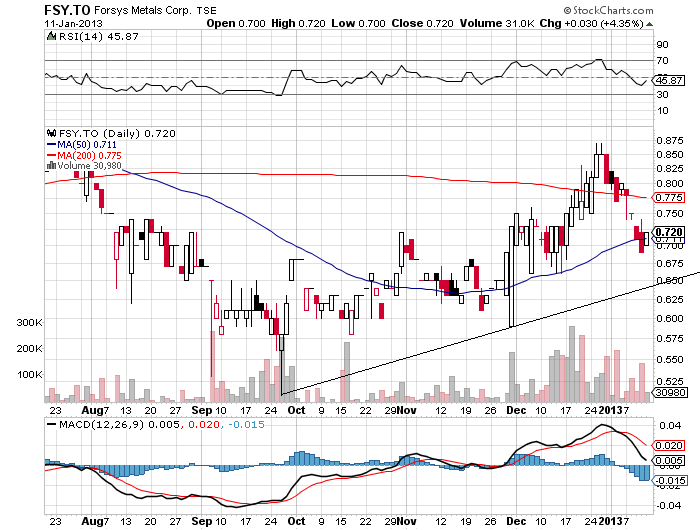Click the tall early-December white candlestick

(x=512, y=276)
